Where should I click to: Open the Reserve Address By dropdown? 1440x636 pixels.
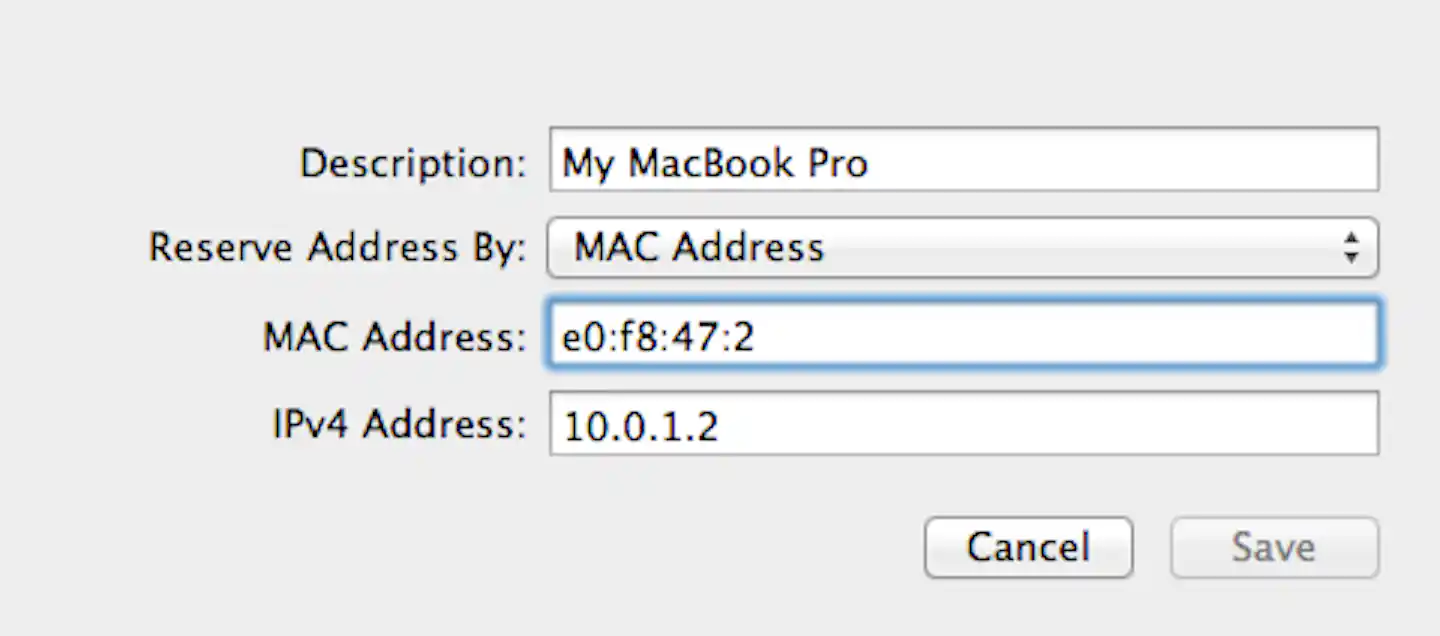963,247
